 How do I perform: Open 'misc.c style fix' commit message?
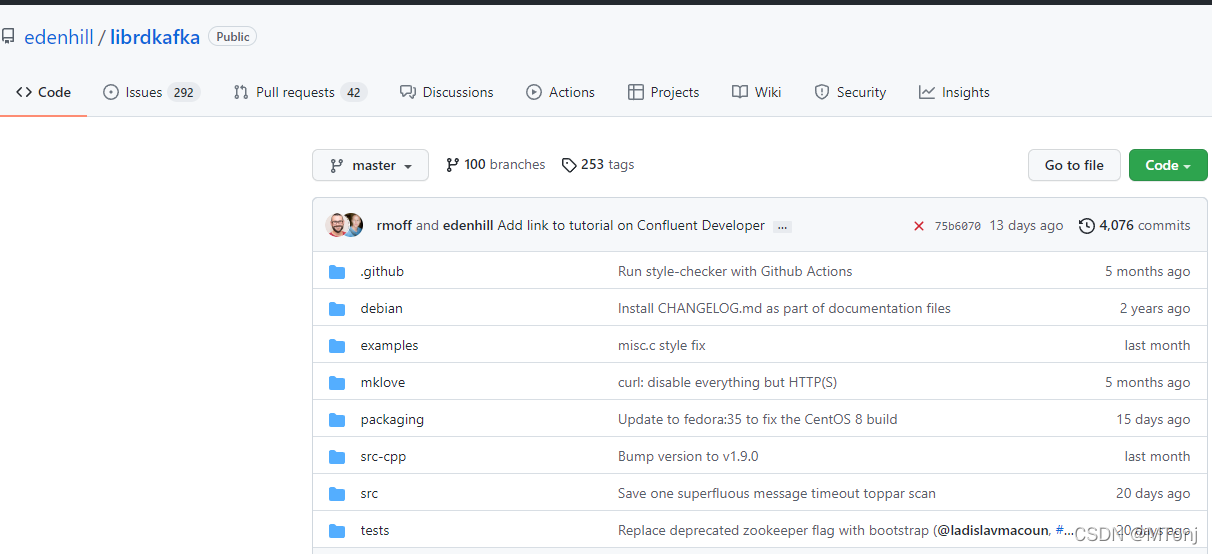coord(662,345)
